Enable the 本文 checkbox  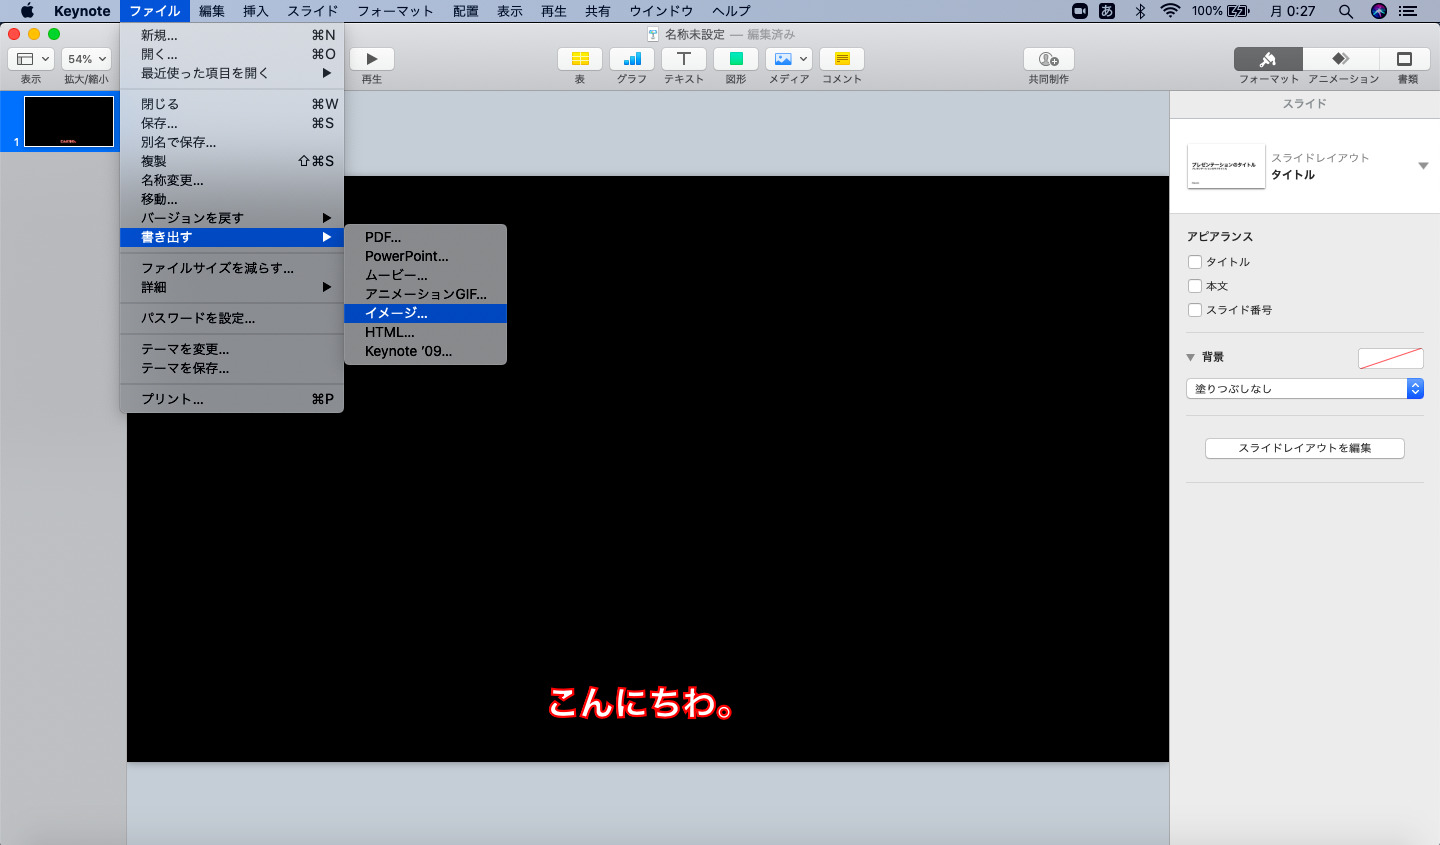coord(1195,286)
